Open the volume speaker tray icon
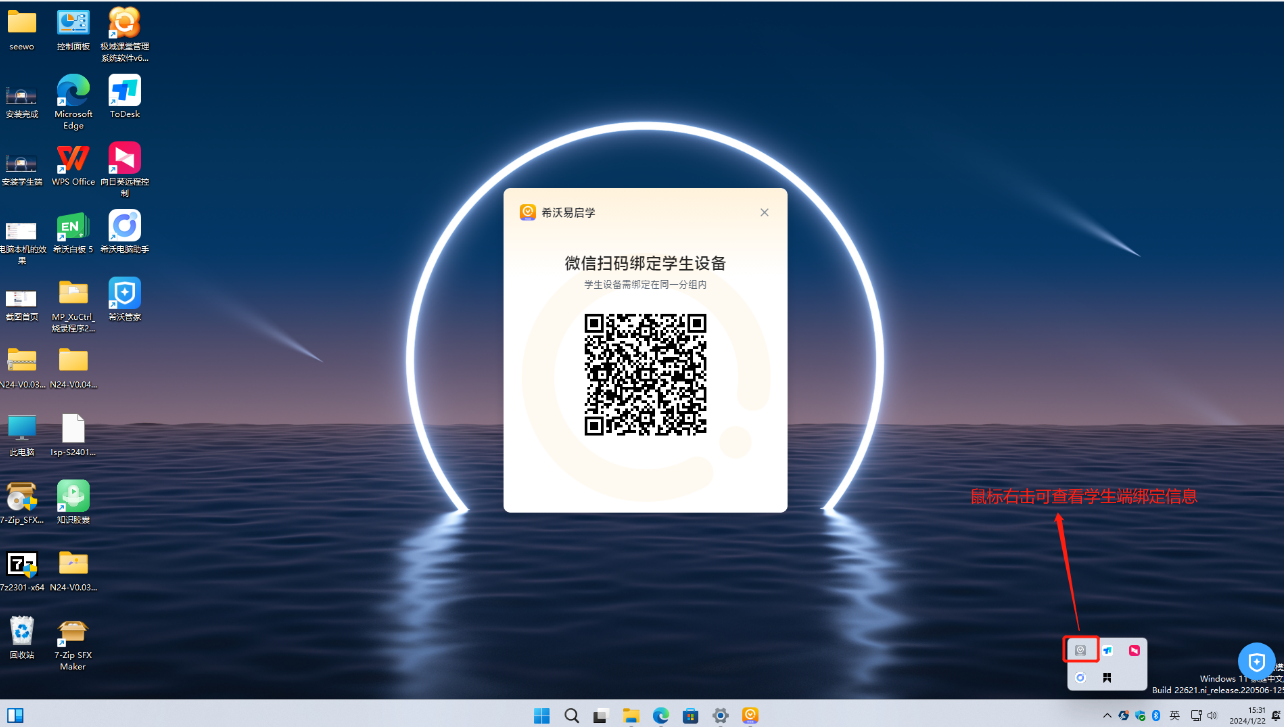Screen dimensions: 1284x727 (x=1212, y=715)
